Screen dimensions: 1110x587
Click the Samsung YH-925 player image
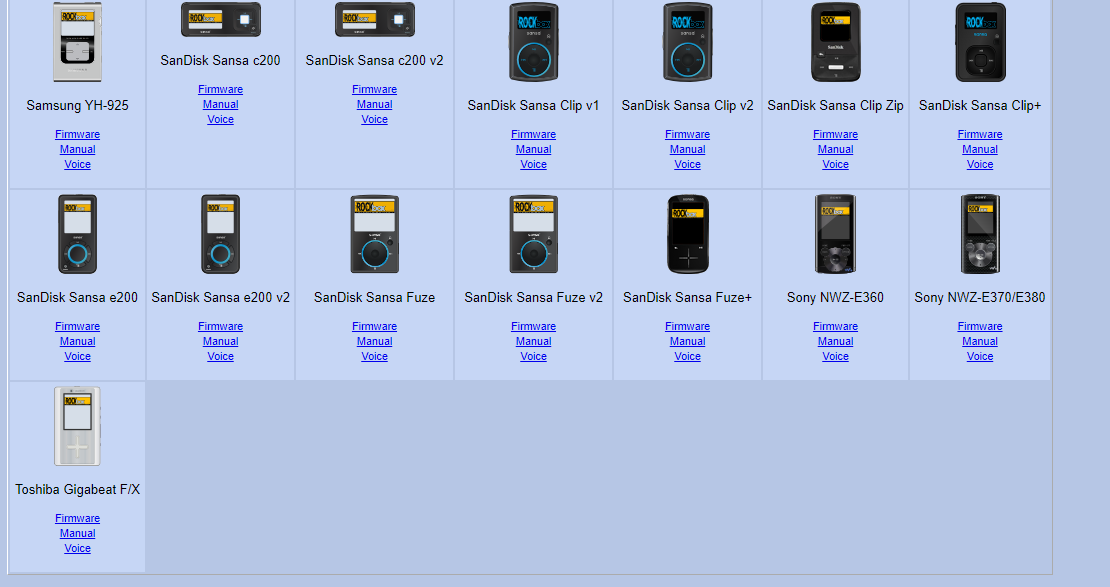click(x=77, y=42)
